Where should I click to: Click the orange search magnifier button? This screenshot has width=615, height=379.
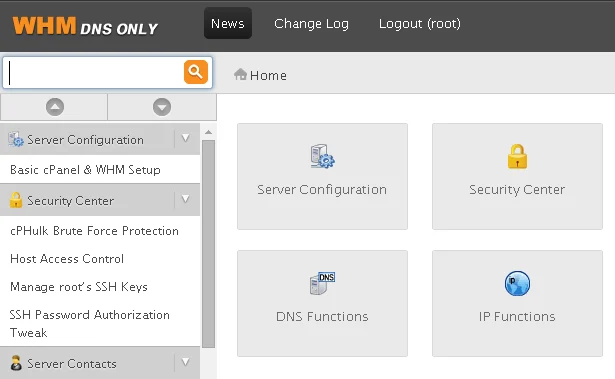[x=196, y=72]
